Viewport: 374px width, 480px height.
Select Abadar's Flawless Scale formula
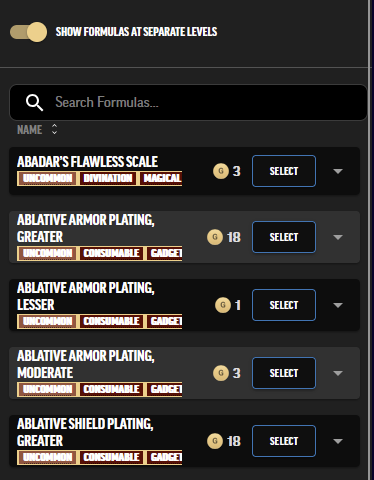[x=284, y=171]
